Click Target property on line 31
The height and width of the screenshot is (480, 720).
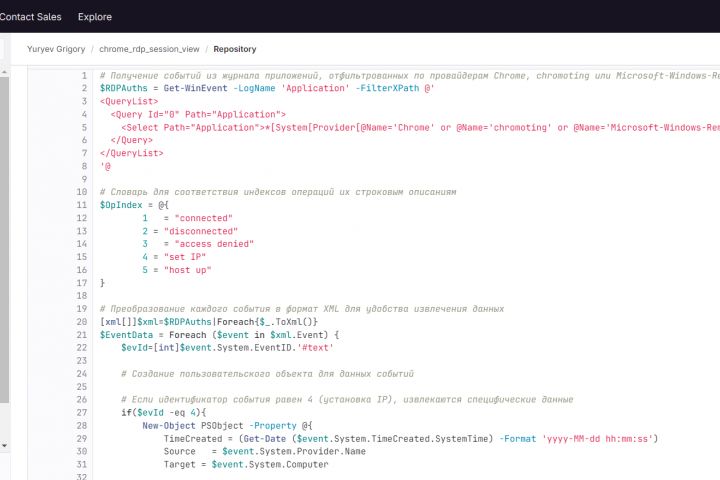[180, 464]
